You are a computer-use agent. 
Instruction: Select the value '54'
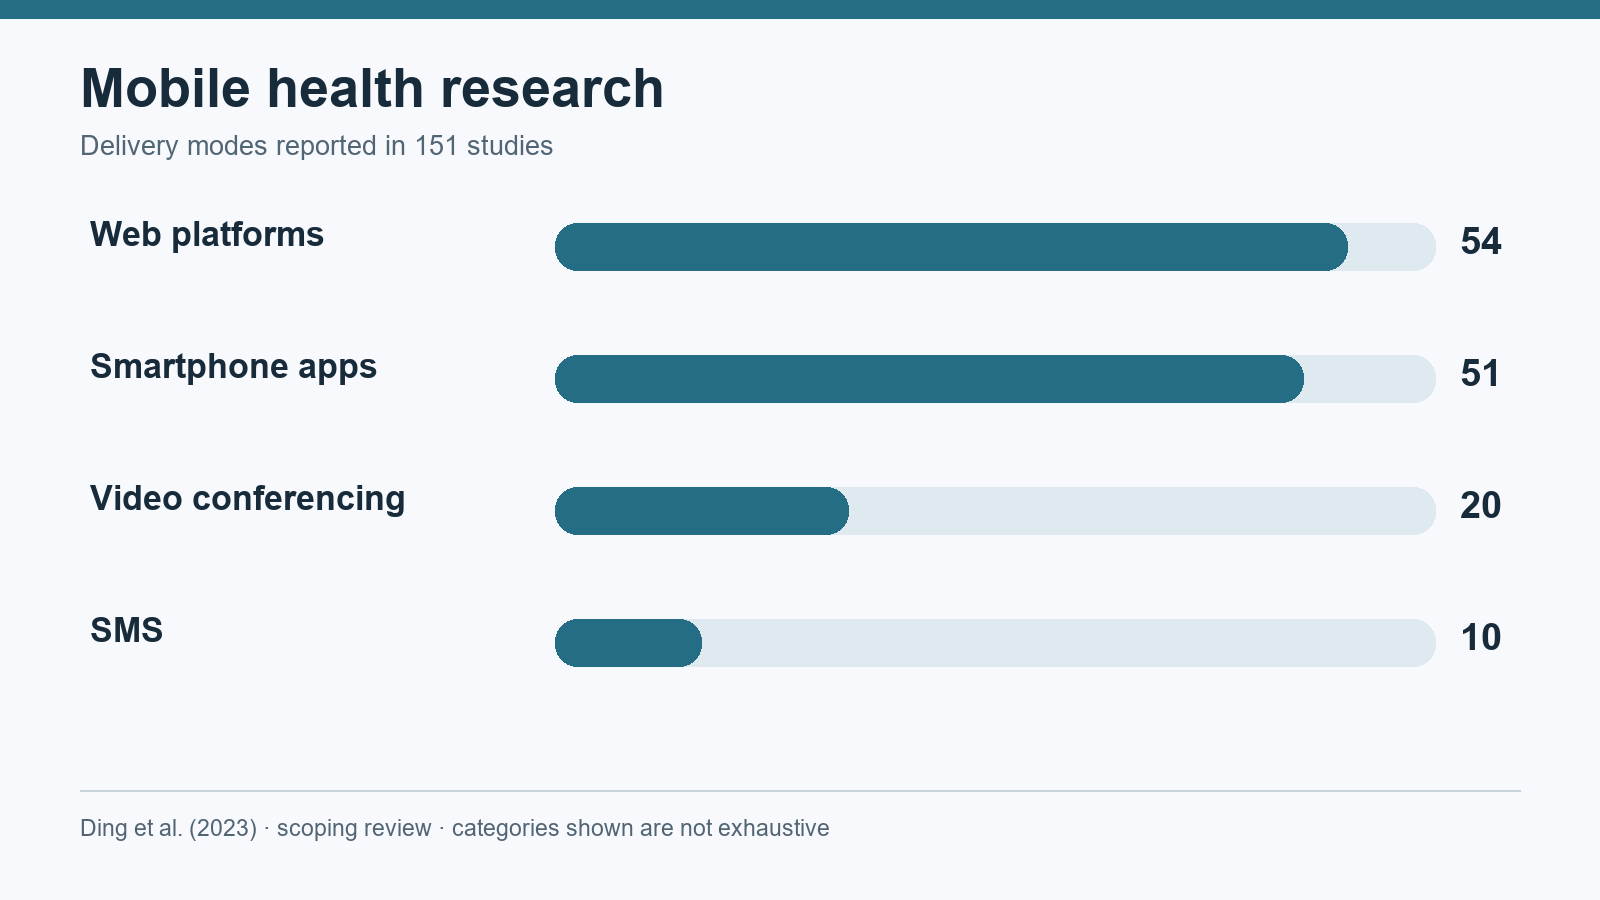point(1481,241)
